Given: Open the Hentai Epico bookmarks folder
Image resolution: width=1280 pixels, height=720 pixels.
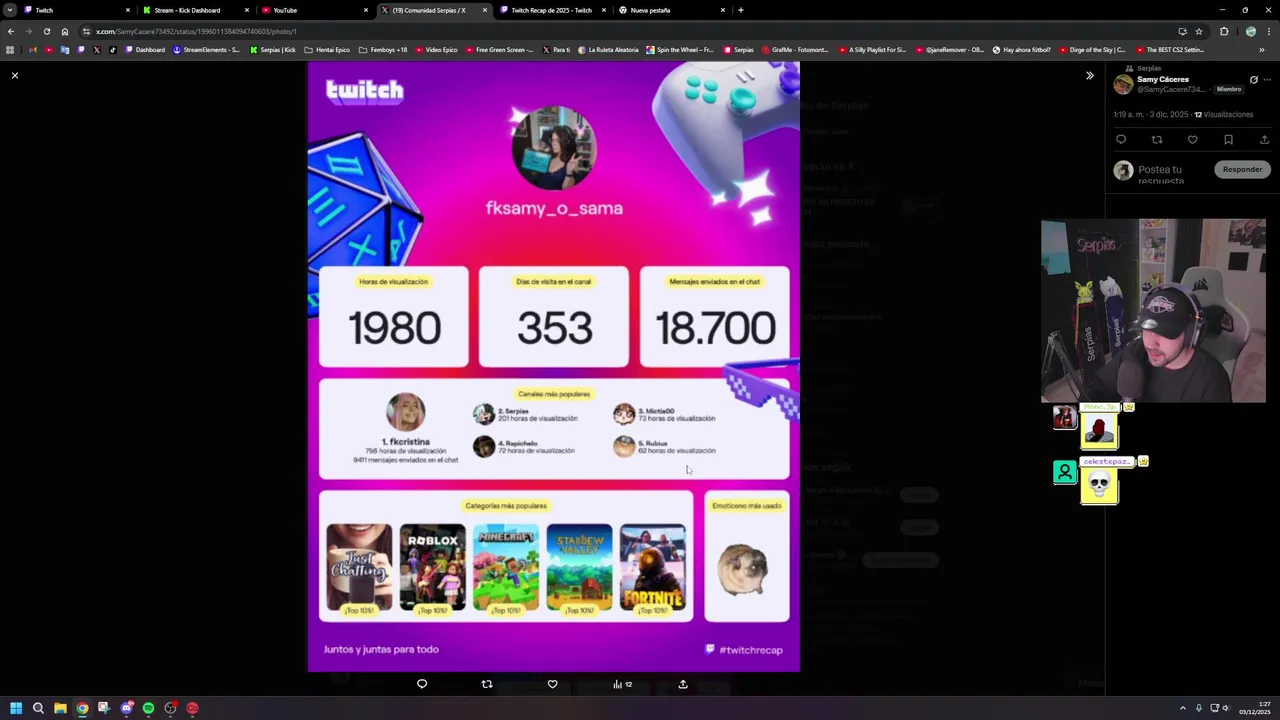Looking at the screenshot, I should 327,50.
